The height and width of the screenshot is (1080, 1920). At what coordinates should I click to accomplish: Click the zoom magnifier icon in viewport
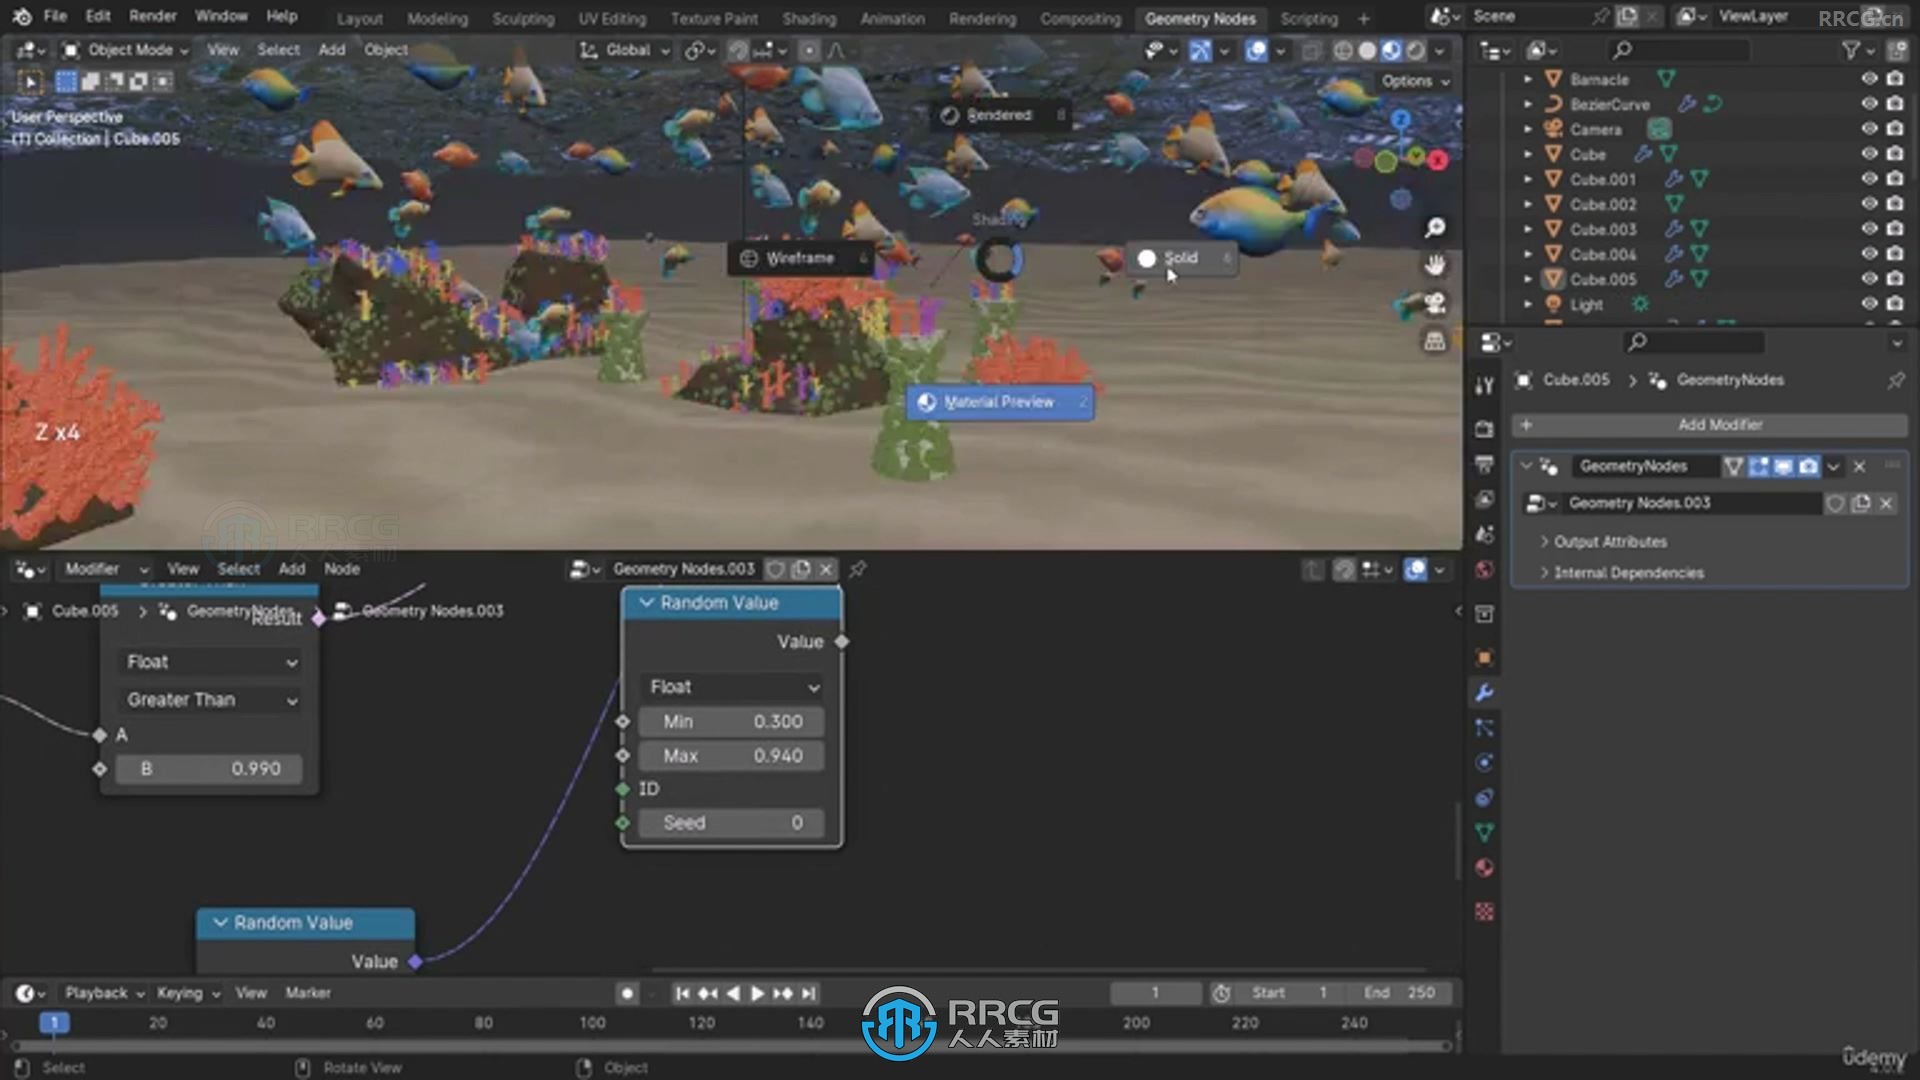pos(1435,228)
